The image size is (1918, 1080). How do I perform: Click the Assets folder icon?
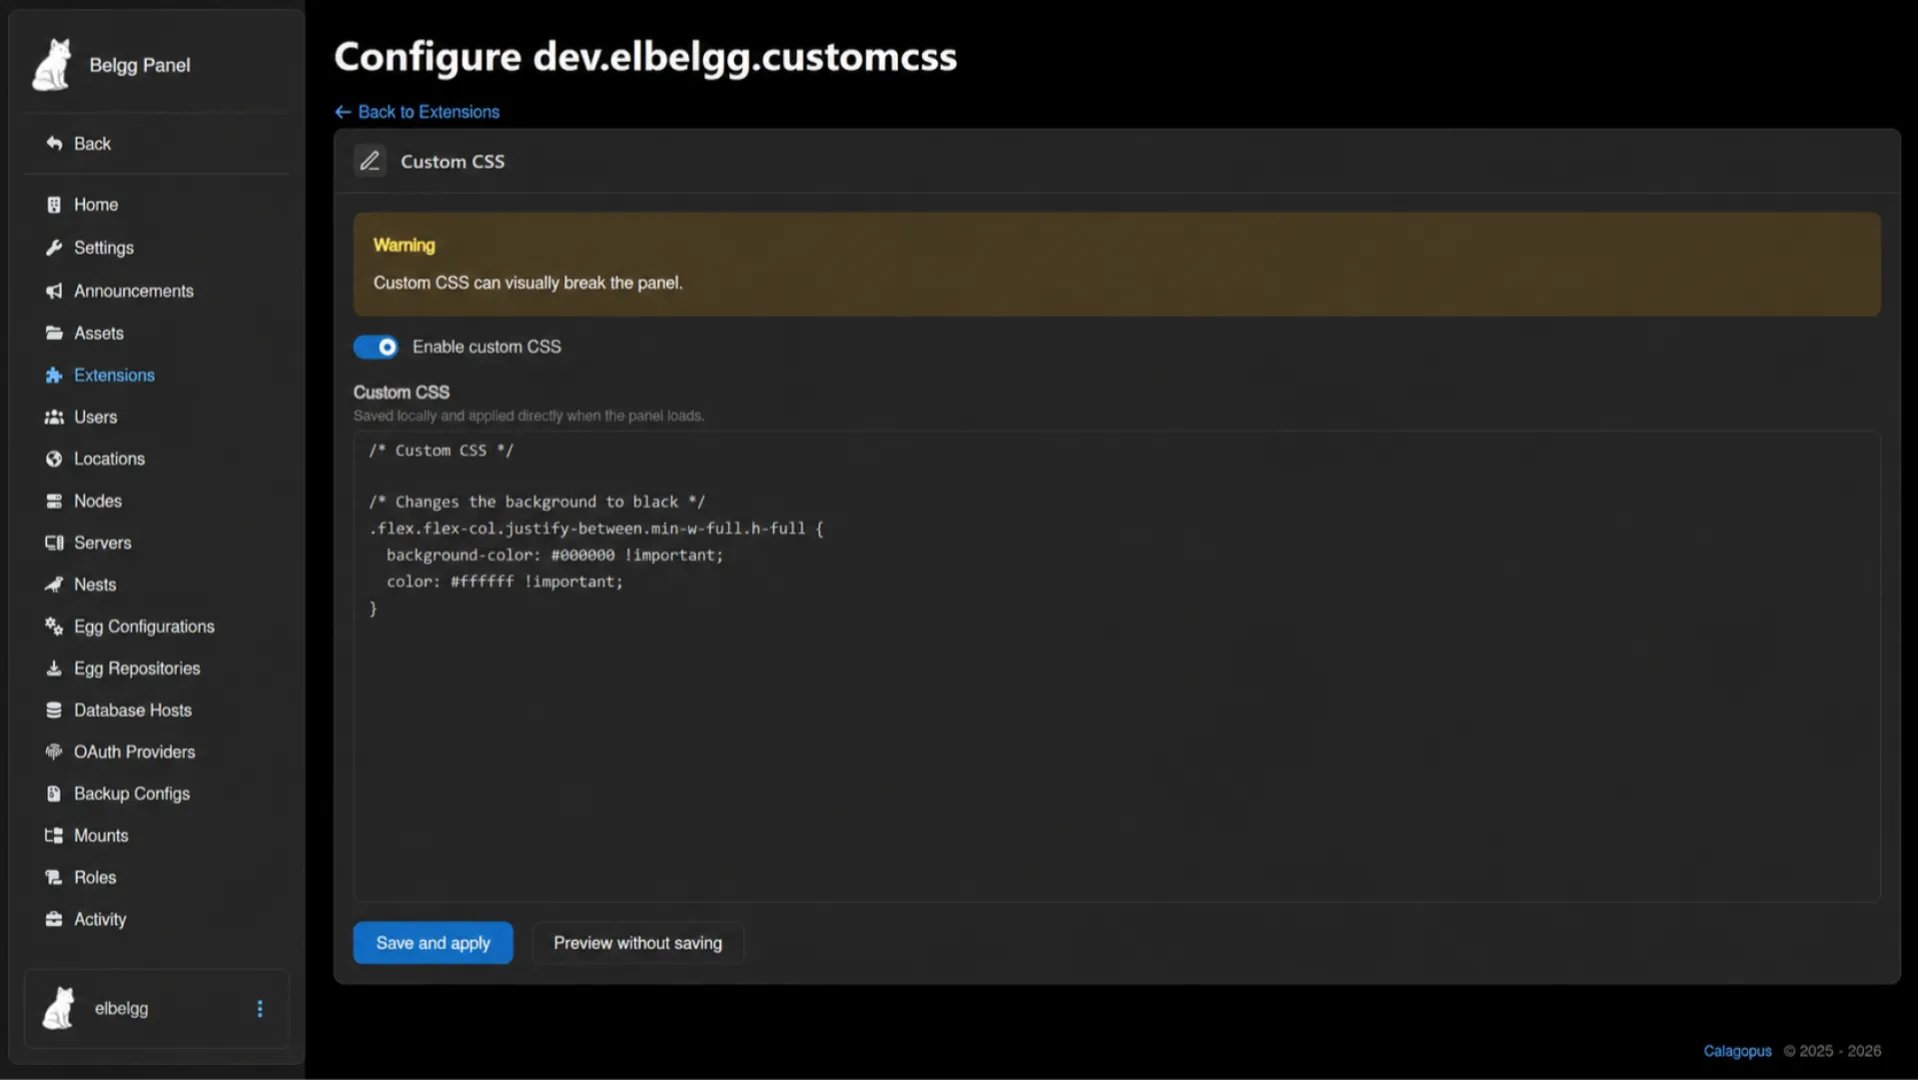coord(54,333)
